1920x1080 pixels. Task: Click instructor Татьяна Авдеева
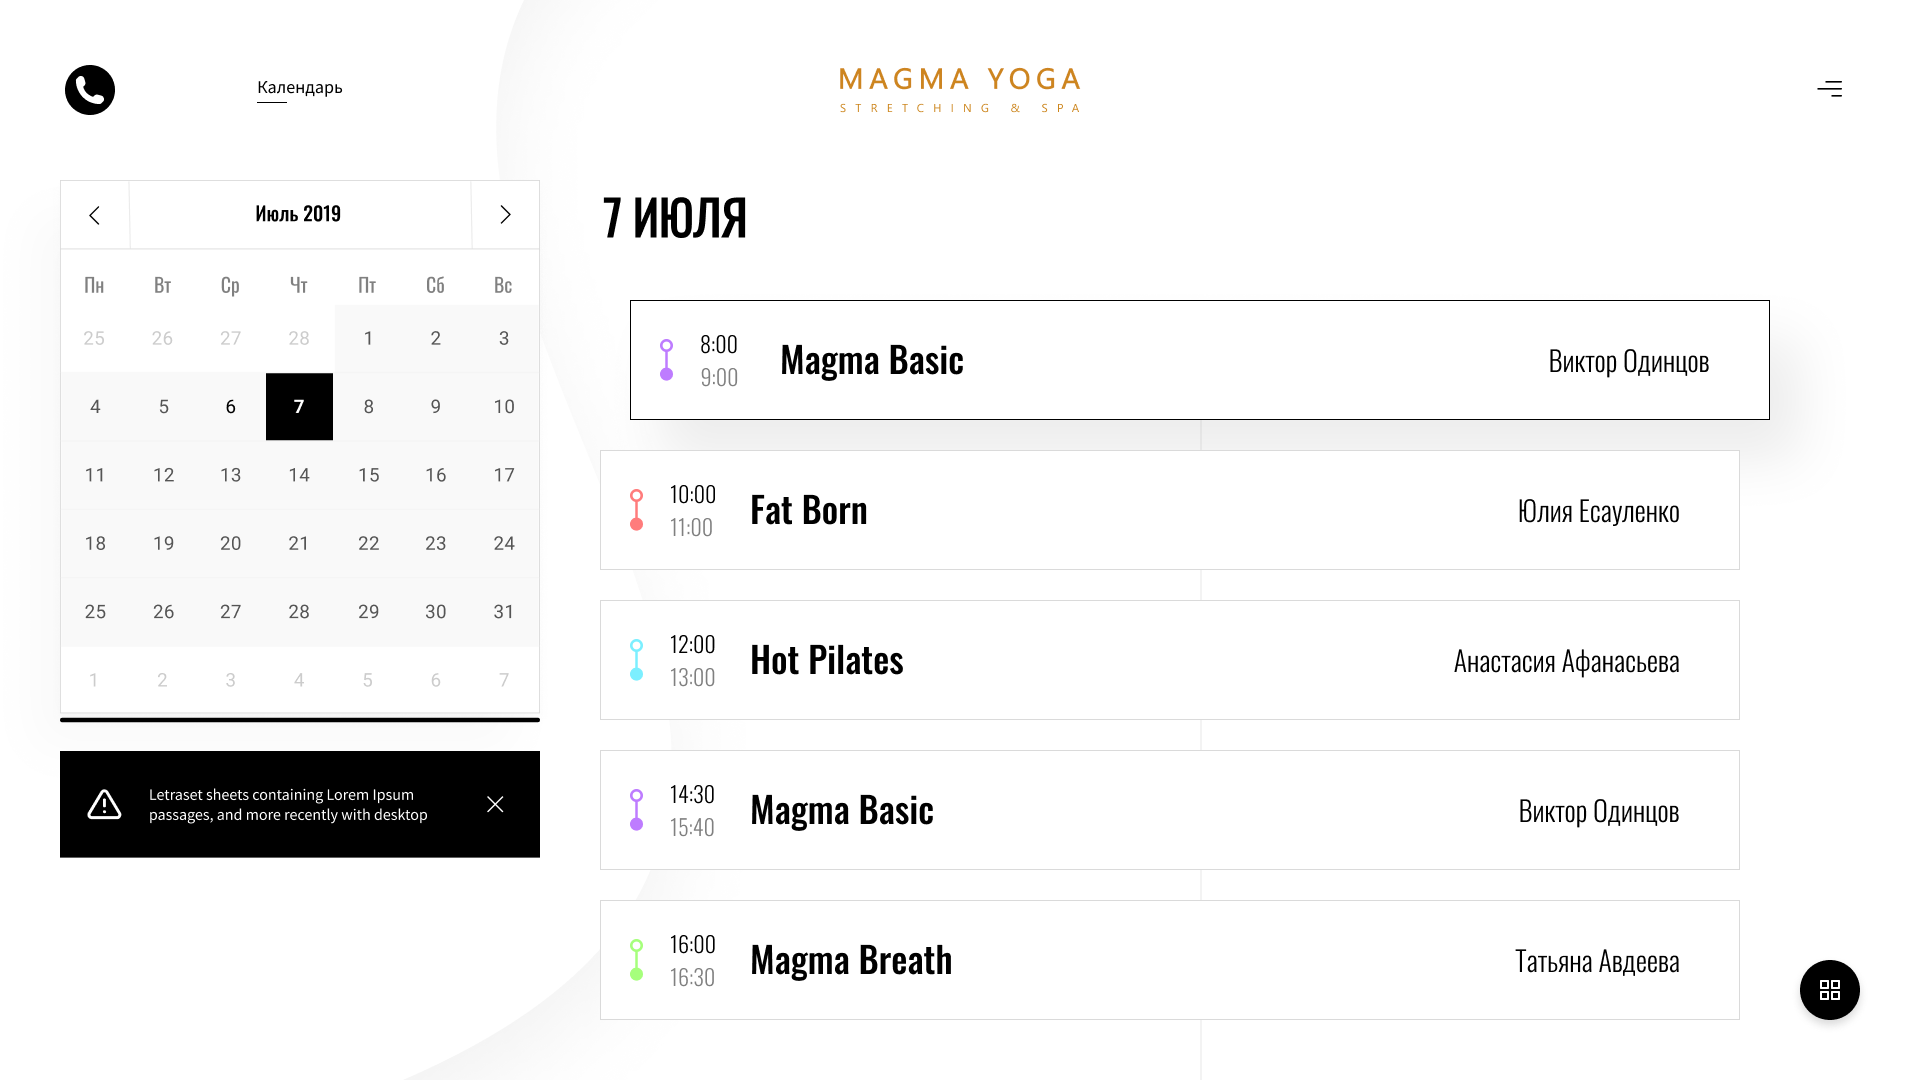click(x=1597, y=961)
